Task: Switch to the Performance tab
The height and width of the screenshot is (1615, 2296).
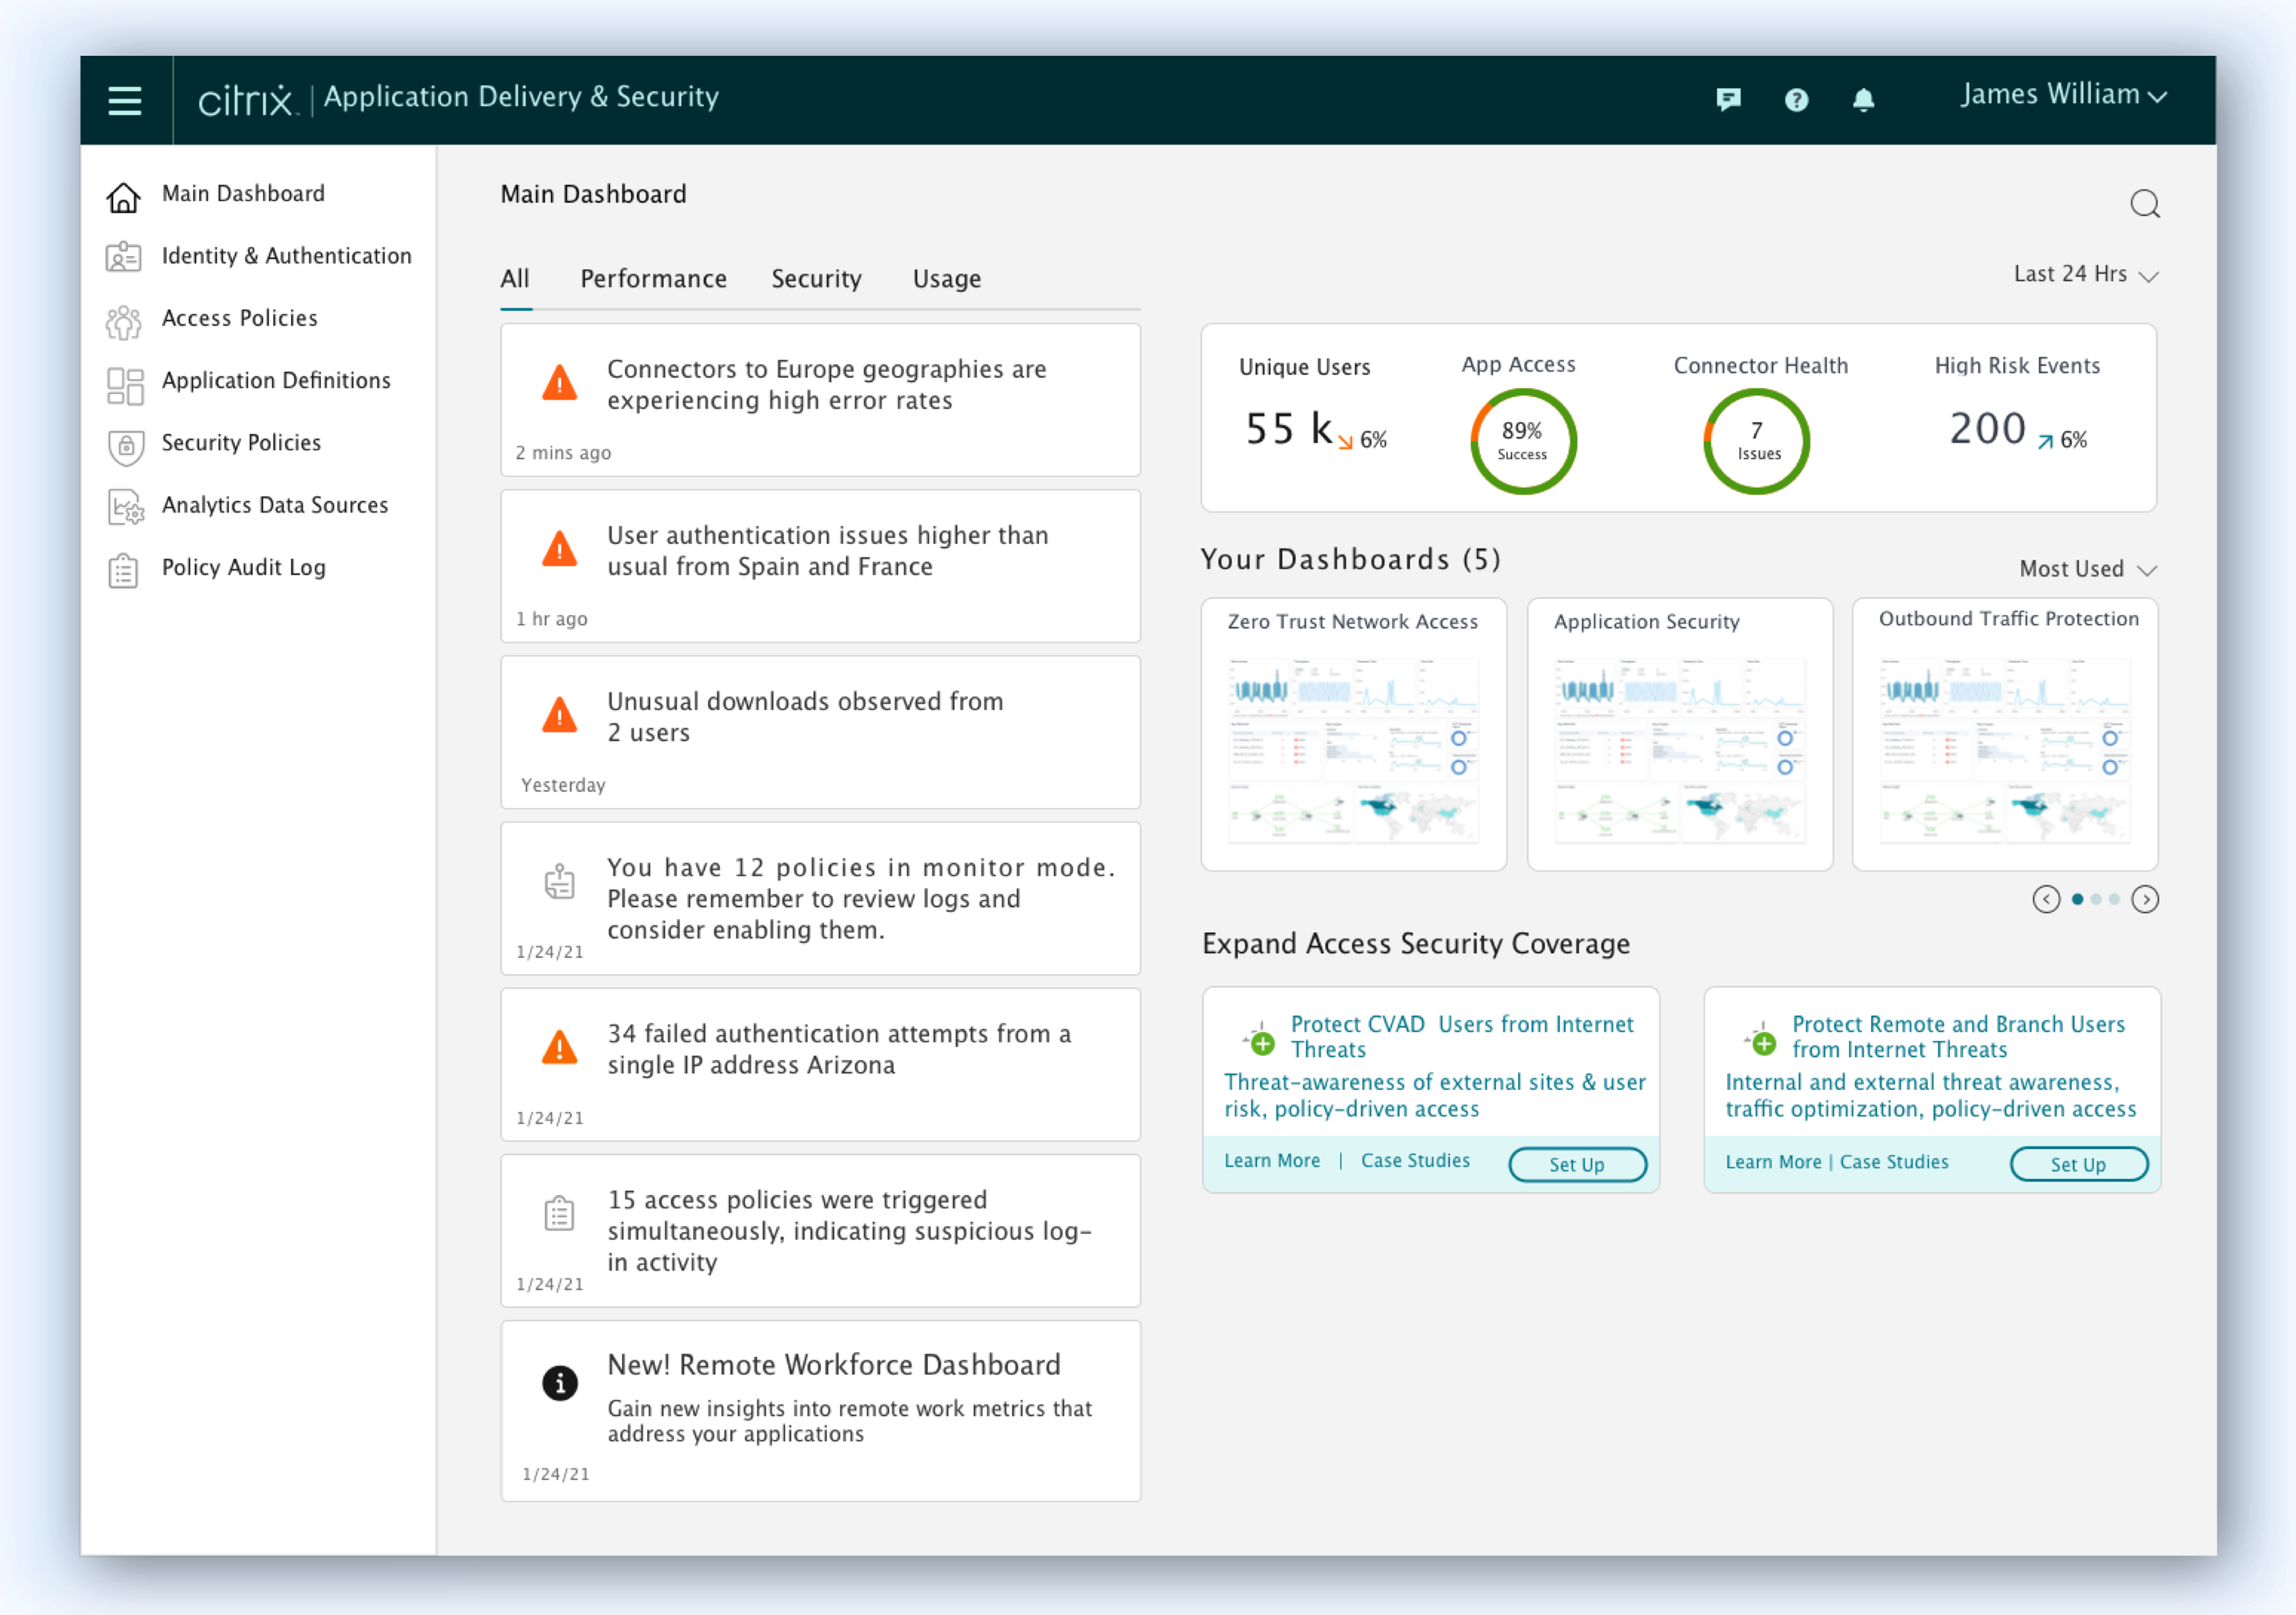Action: pos(653,279)
